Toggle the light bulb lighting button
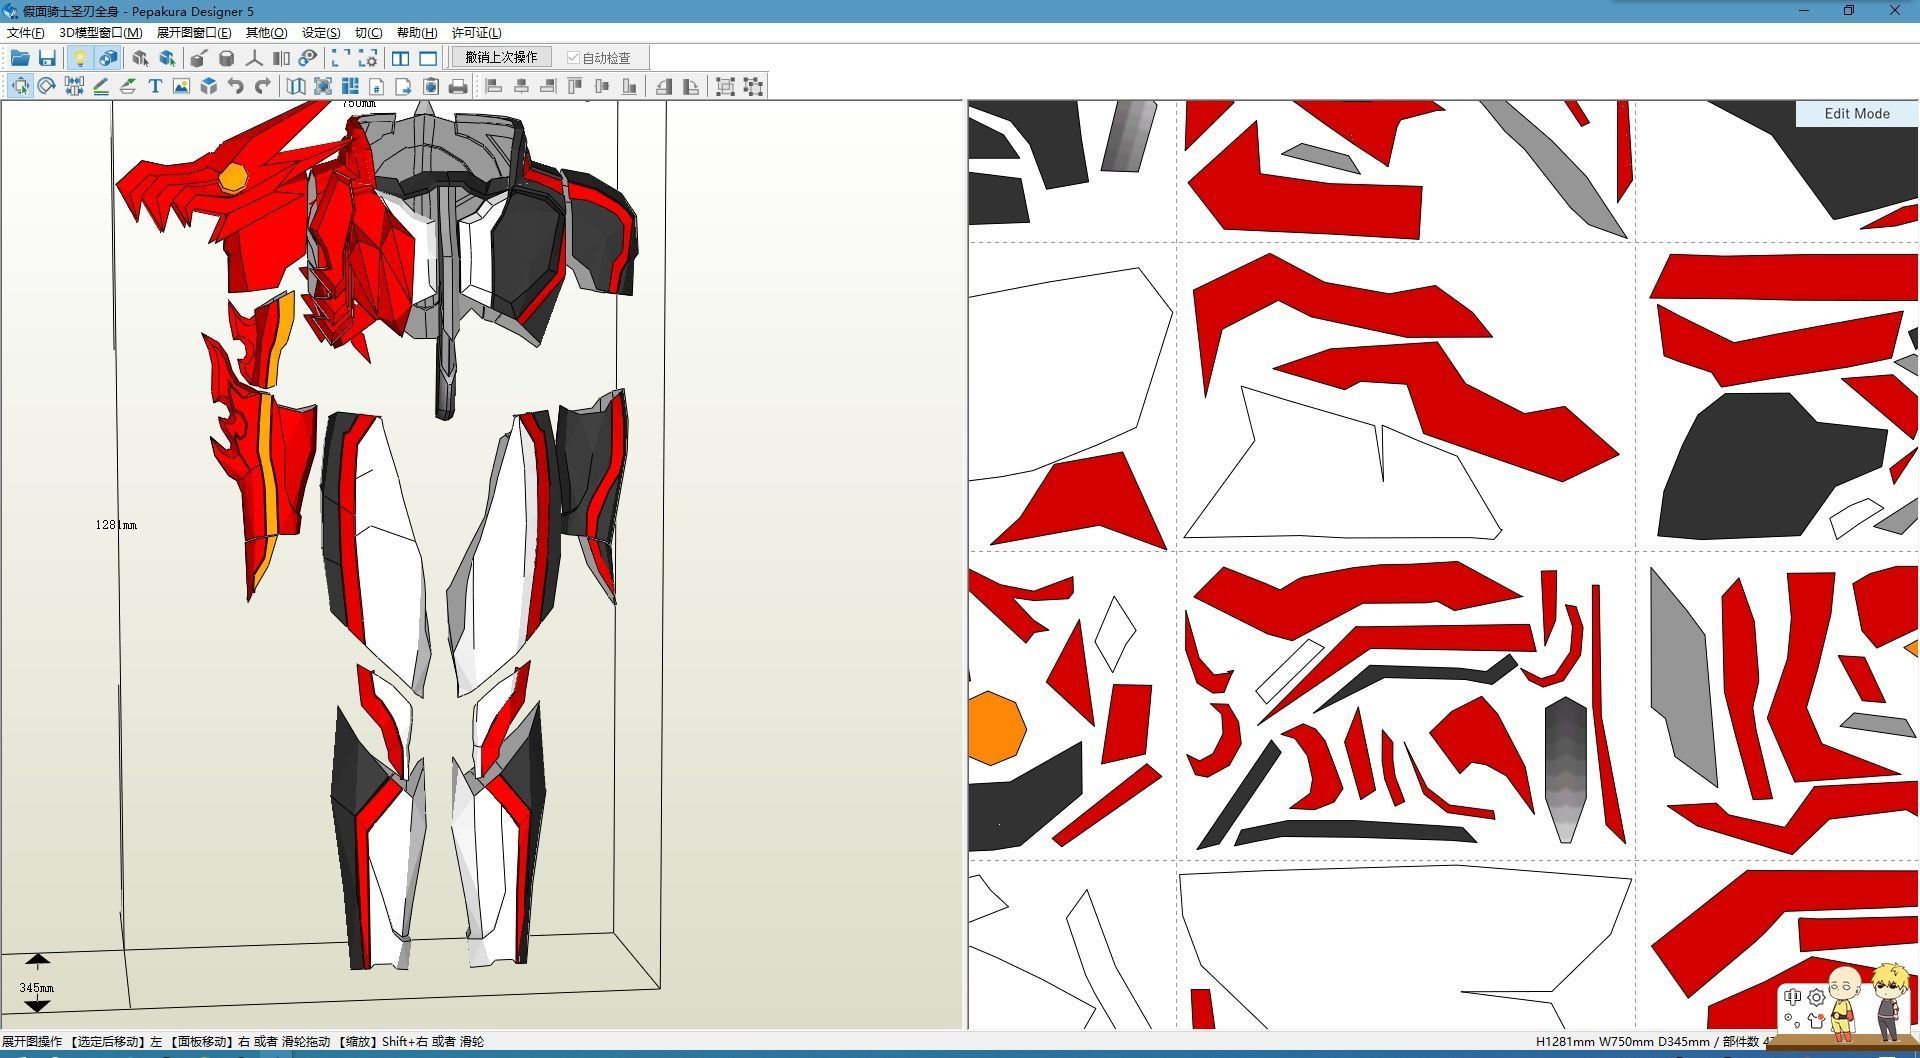1920x1058 pixels. point(80,58)
